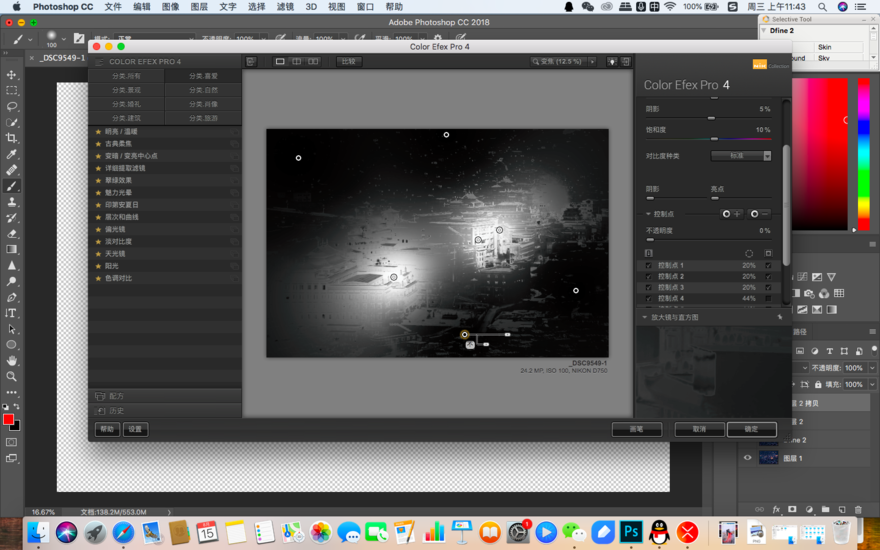Select the 分类:景观 category tab
The width and height of the screenshot is (880, 550).
[x=126, y=90]
